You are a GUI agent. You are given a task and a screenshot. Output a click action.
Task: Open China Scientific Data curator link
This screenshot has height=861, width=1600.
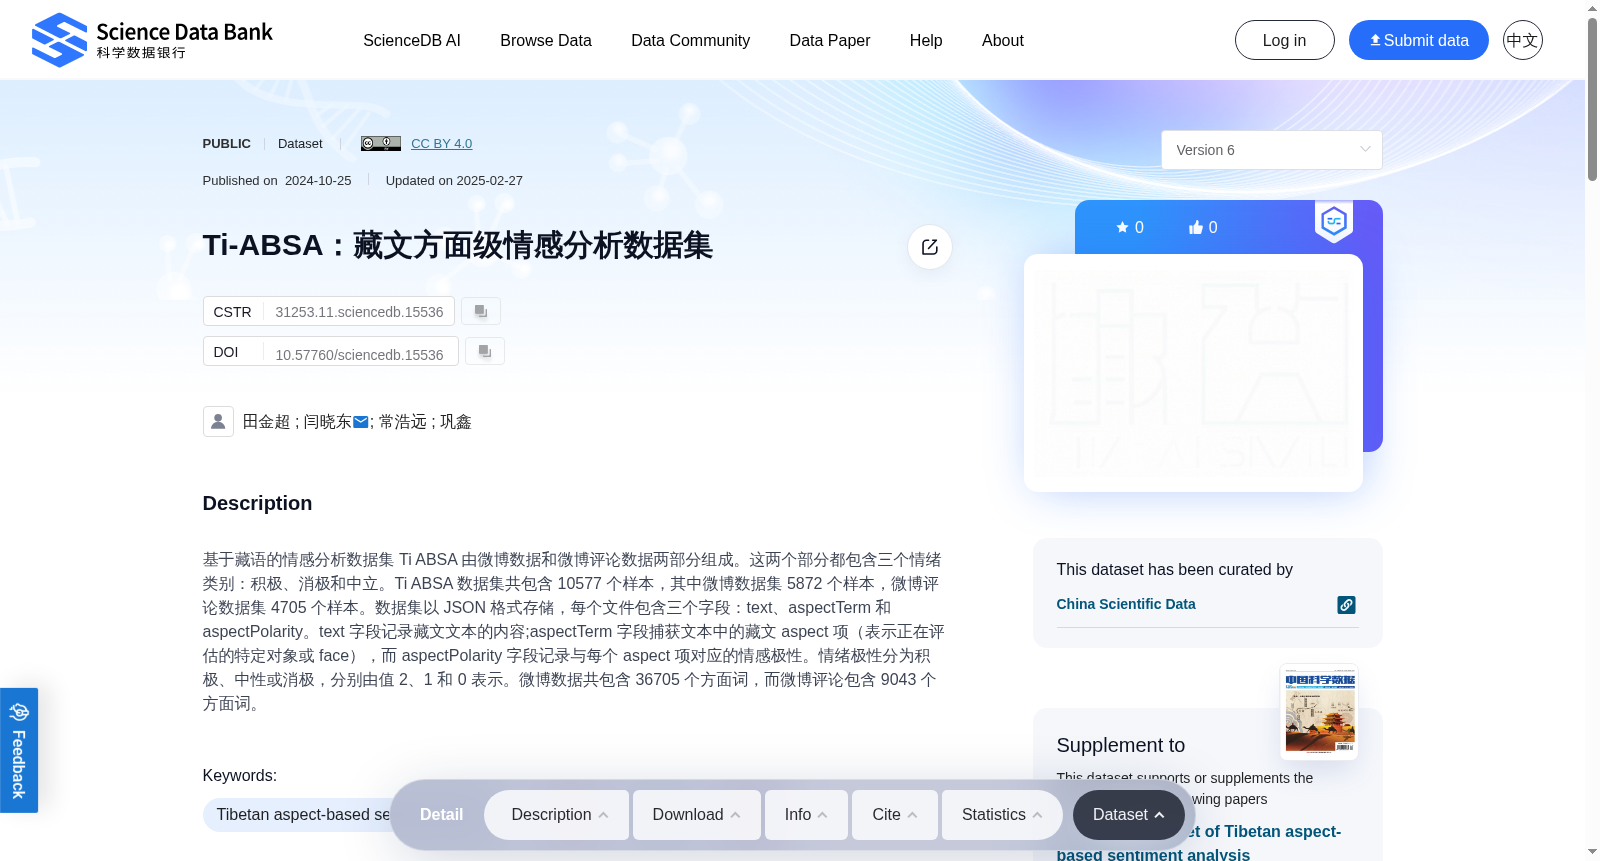pyautogui.click(x=1126, y=604)
